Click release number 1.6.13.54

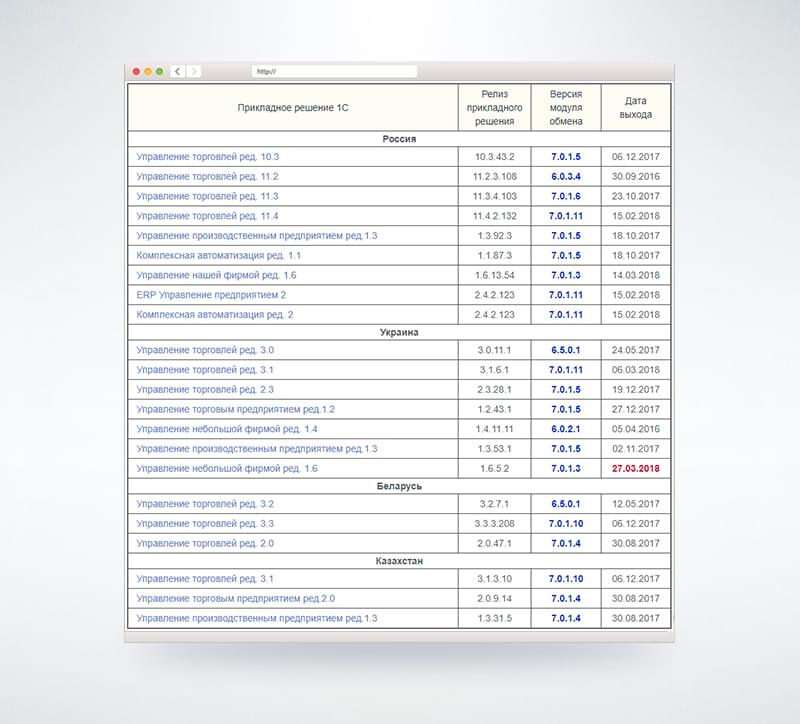pos(494,276)
